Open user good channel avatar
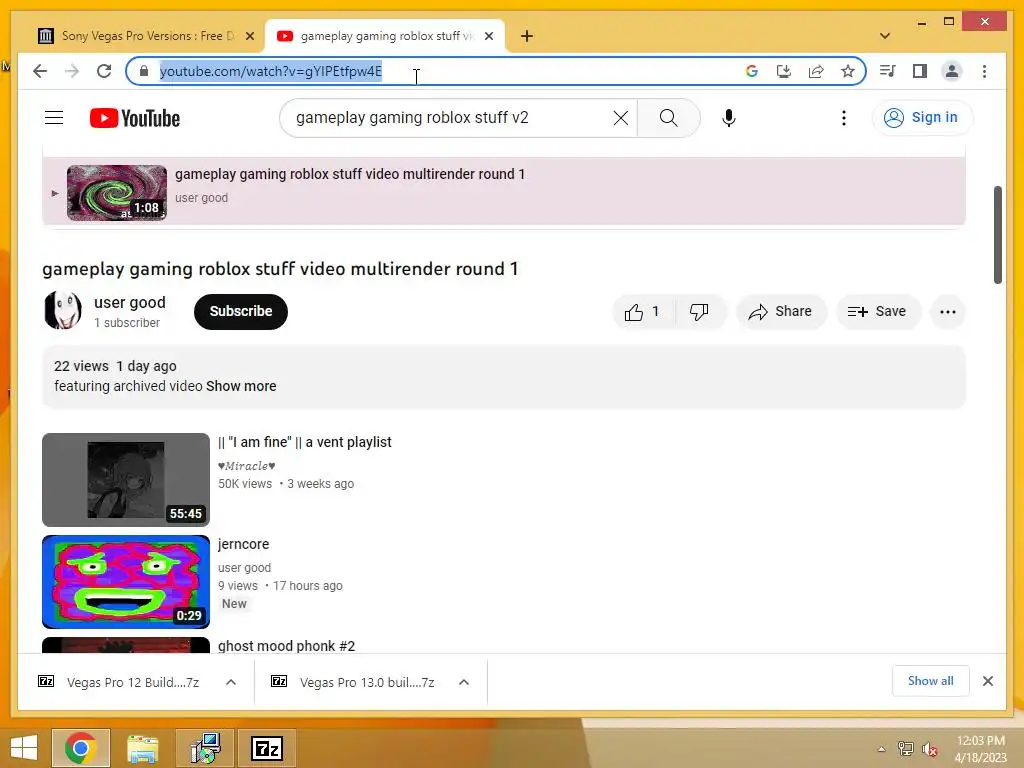The width and height of the screenshot is (1024, 768). (63, 310)
